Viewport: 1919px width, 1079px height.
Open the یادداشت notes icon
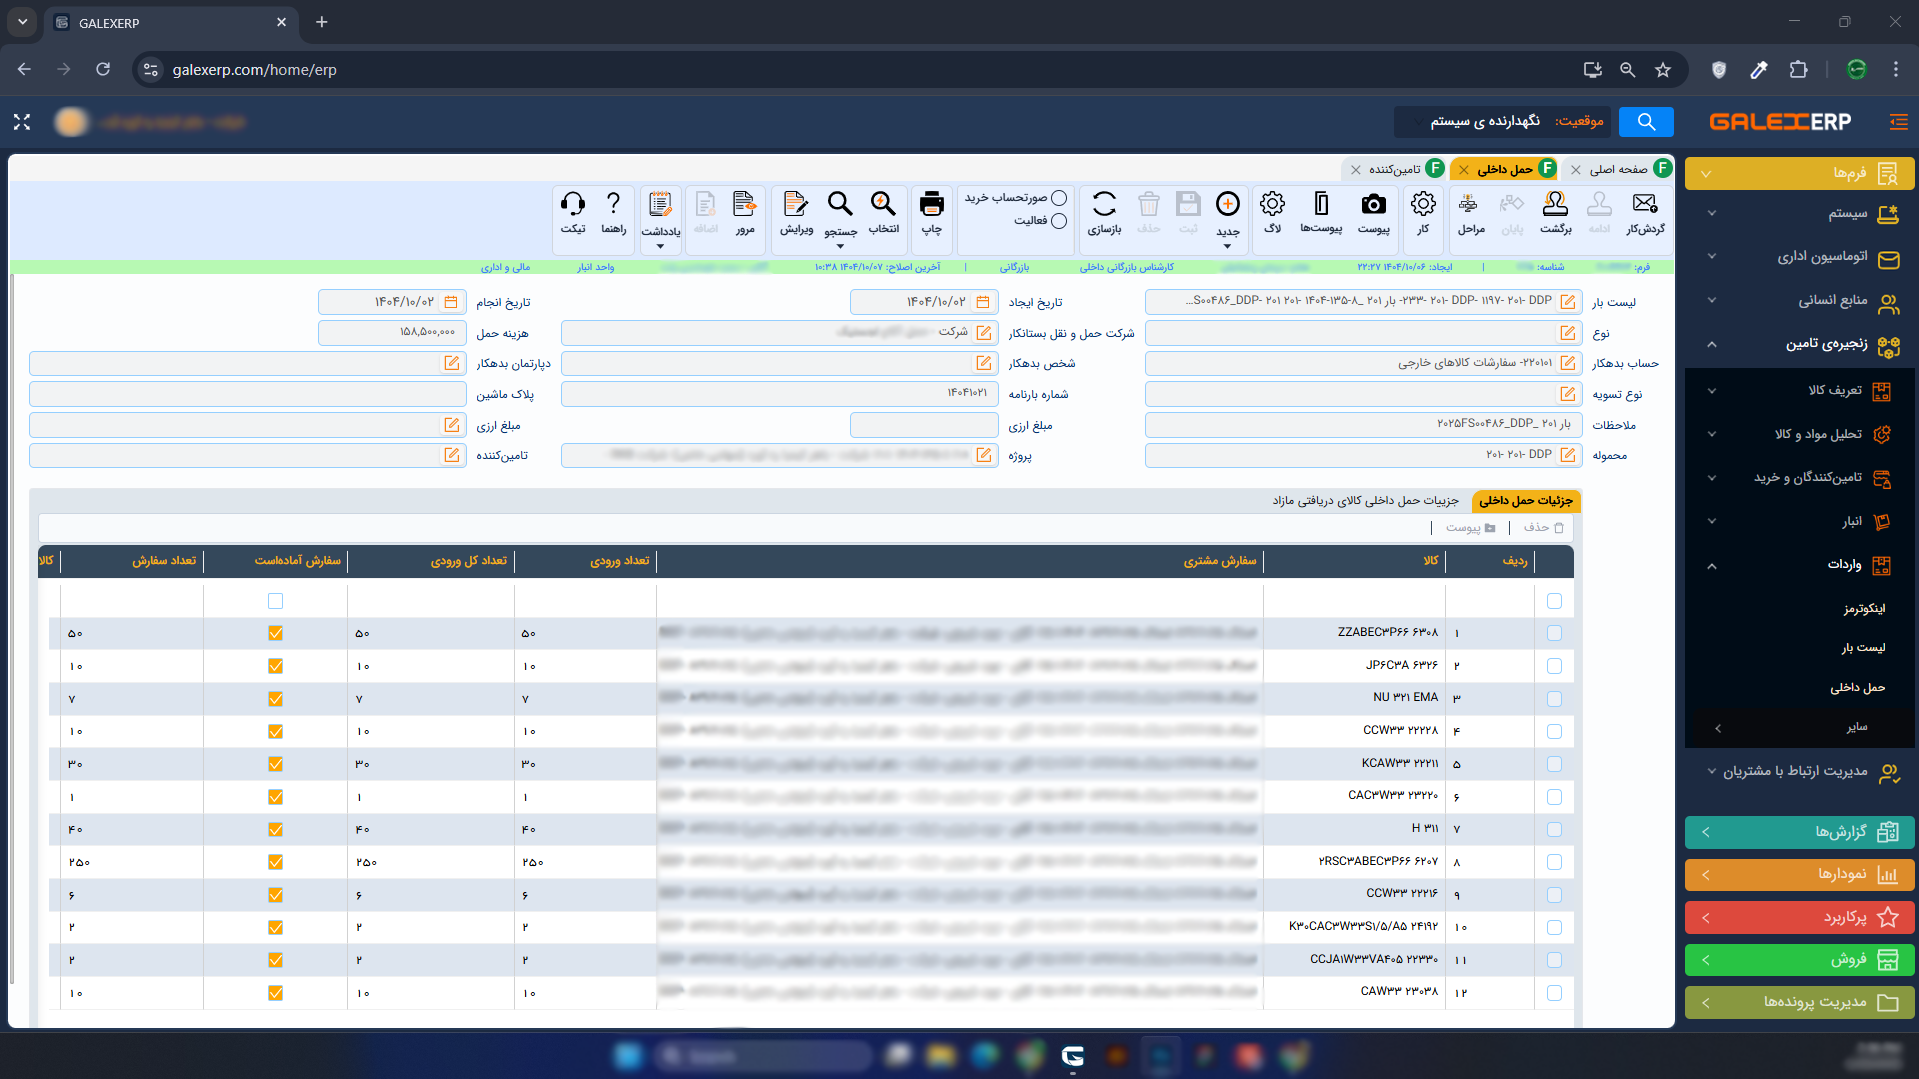click(660, 205)
